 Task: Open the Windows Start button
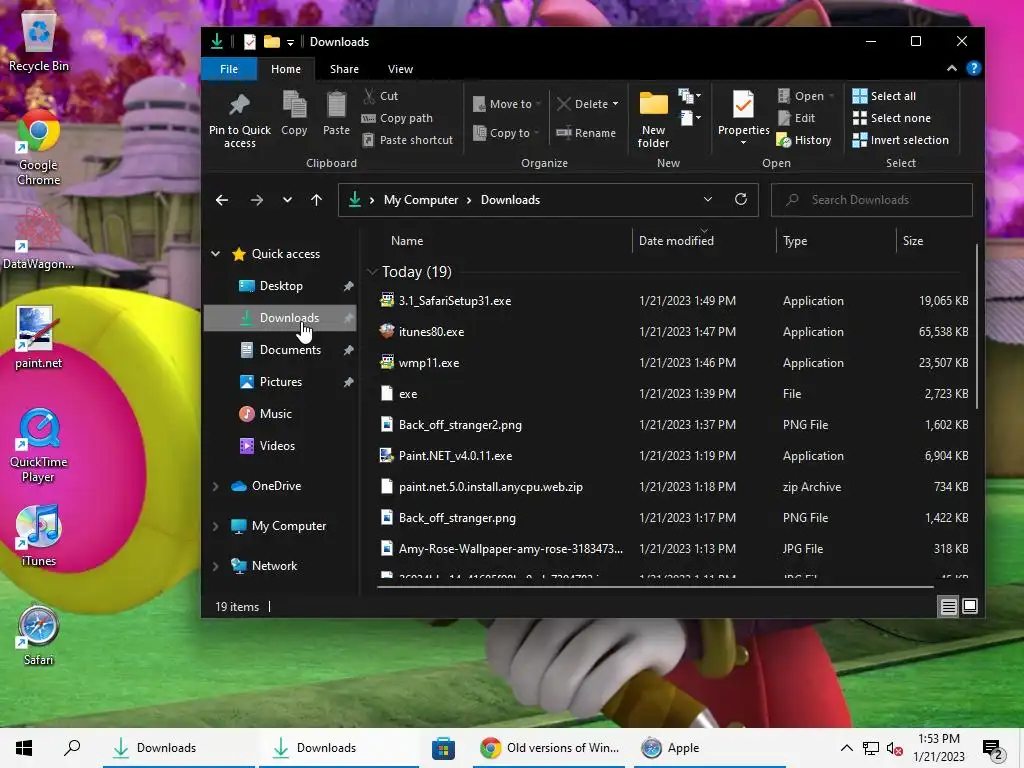(24, 748)
